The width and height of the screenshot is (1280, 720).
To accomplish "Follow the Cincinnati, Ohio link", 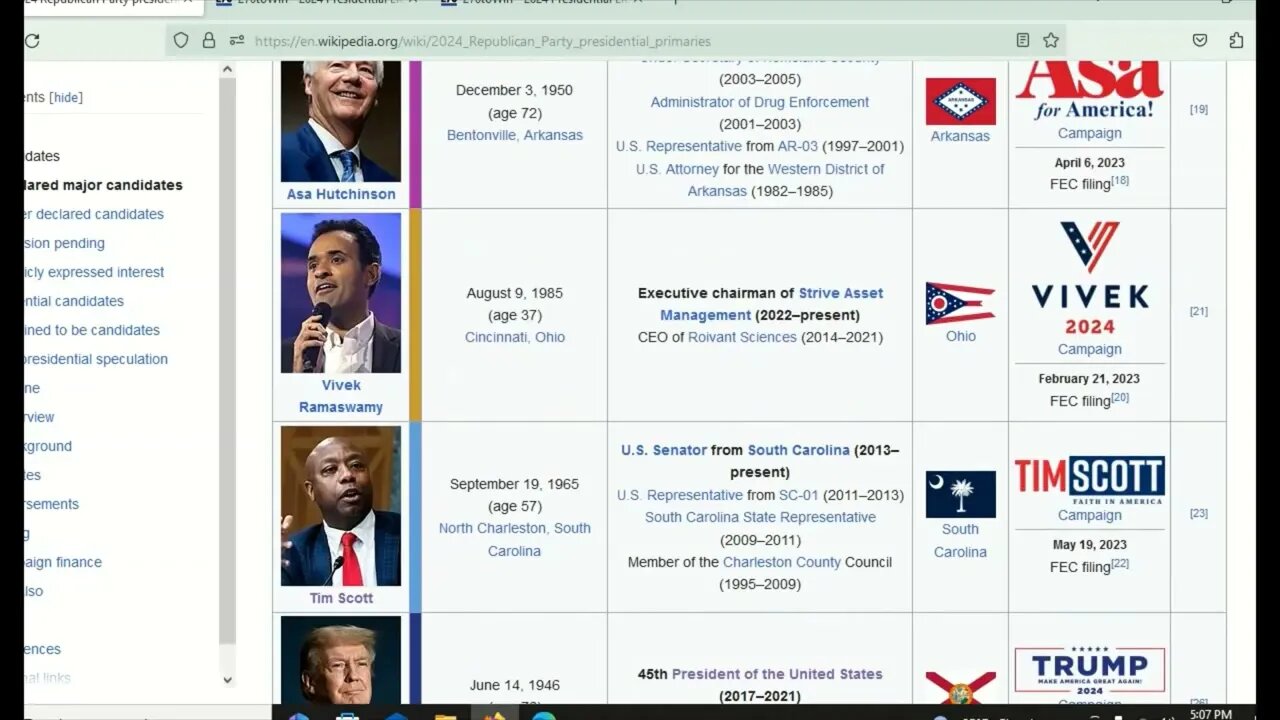I will [514, 337].
